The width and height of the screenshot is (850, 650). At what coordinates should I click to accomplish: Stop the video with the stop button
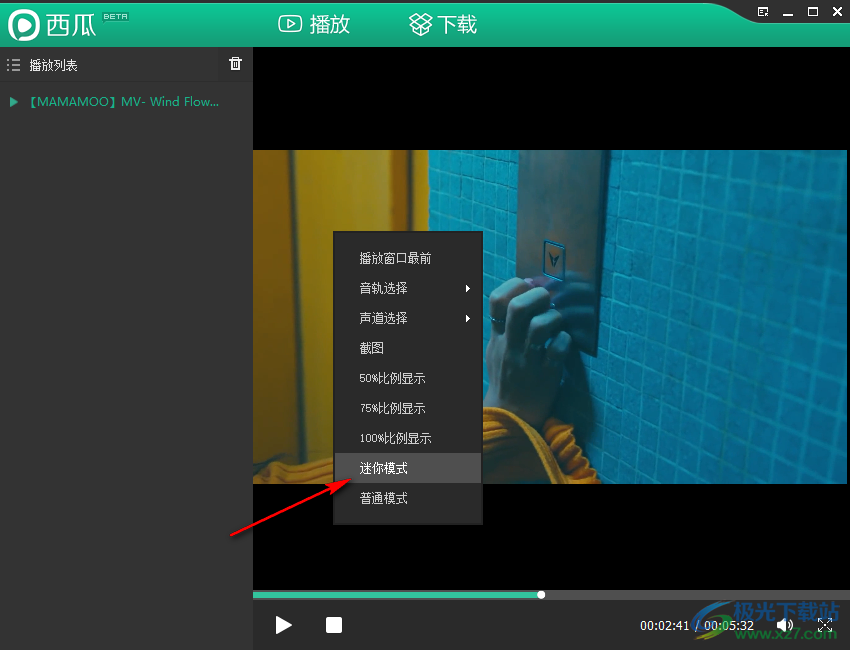pyautogui.click(x=334, y=625)
